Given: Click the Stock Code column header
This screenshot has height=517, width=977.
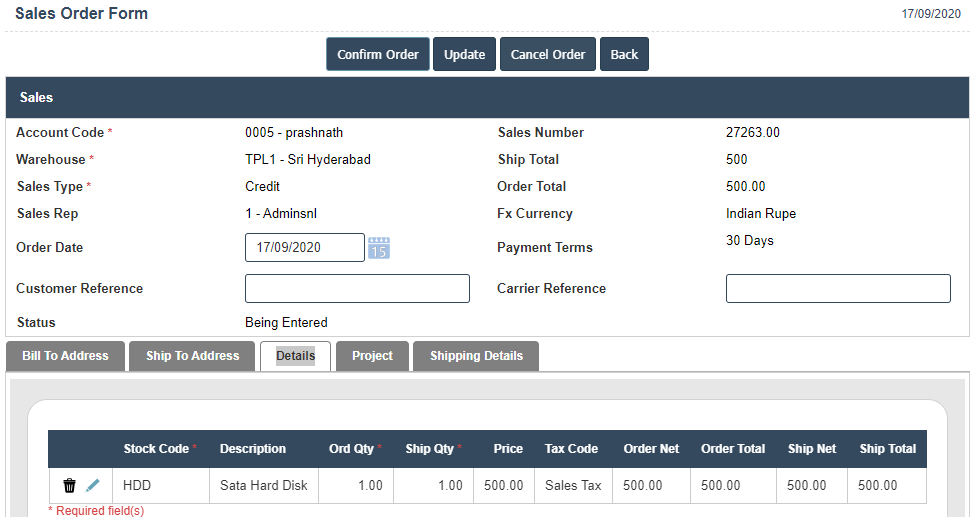Looking at the screenshot, I should (x=159, y=449).
